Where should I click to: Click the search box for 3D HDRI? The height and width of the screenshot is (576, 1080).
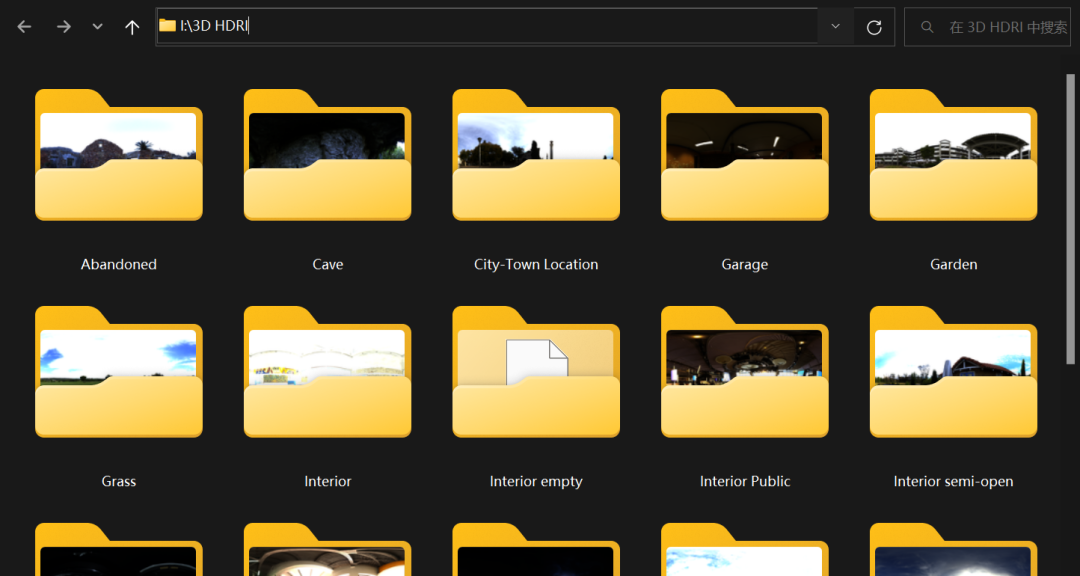point(988,27)
